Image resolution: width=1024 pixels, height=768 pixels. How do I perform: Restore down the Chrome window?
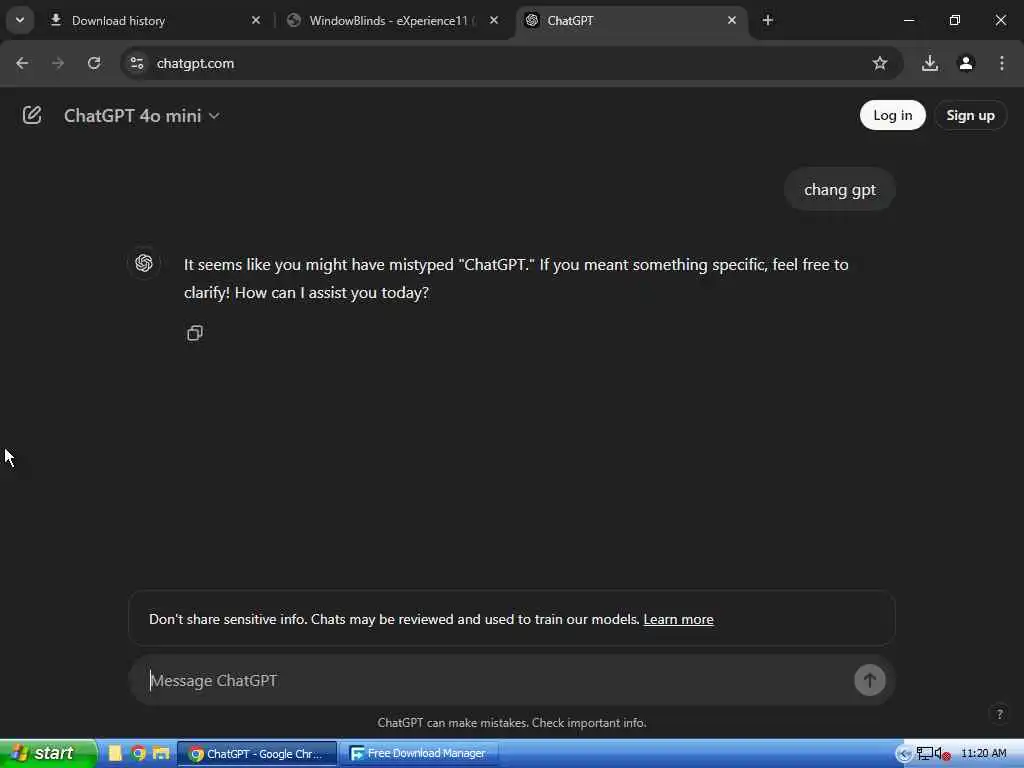954,20
